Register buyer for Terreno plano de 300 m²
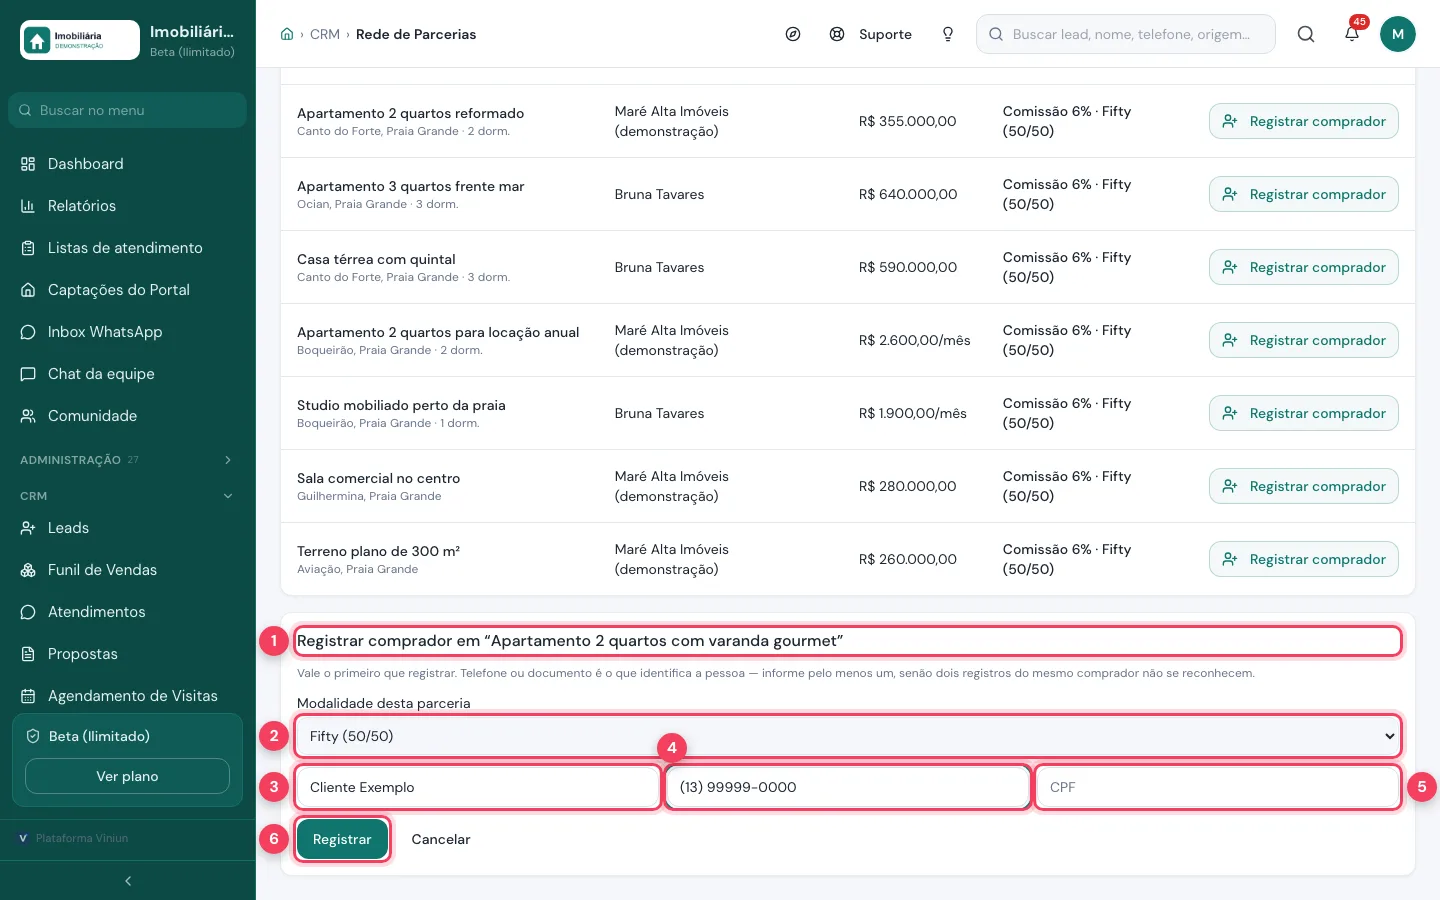Screen dimensions: 1440x900 1304,559
